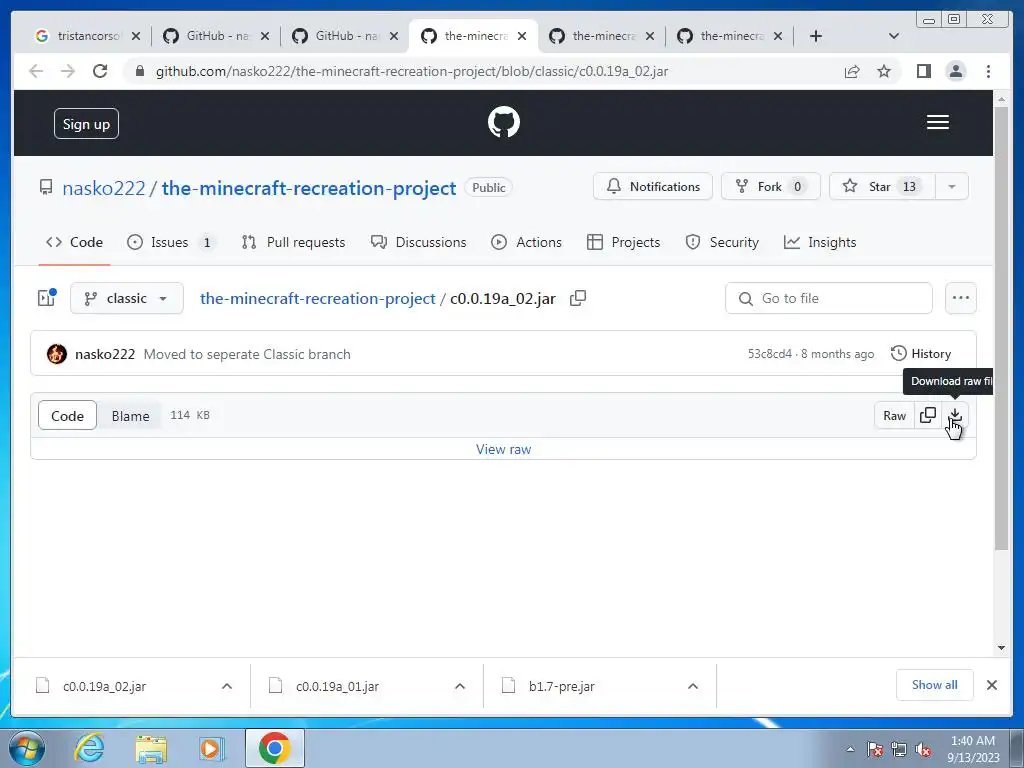
Task: Click nasko222 avatar in commit row
Action: pyautogui.click(x=57, y=354)
